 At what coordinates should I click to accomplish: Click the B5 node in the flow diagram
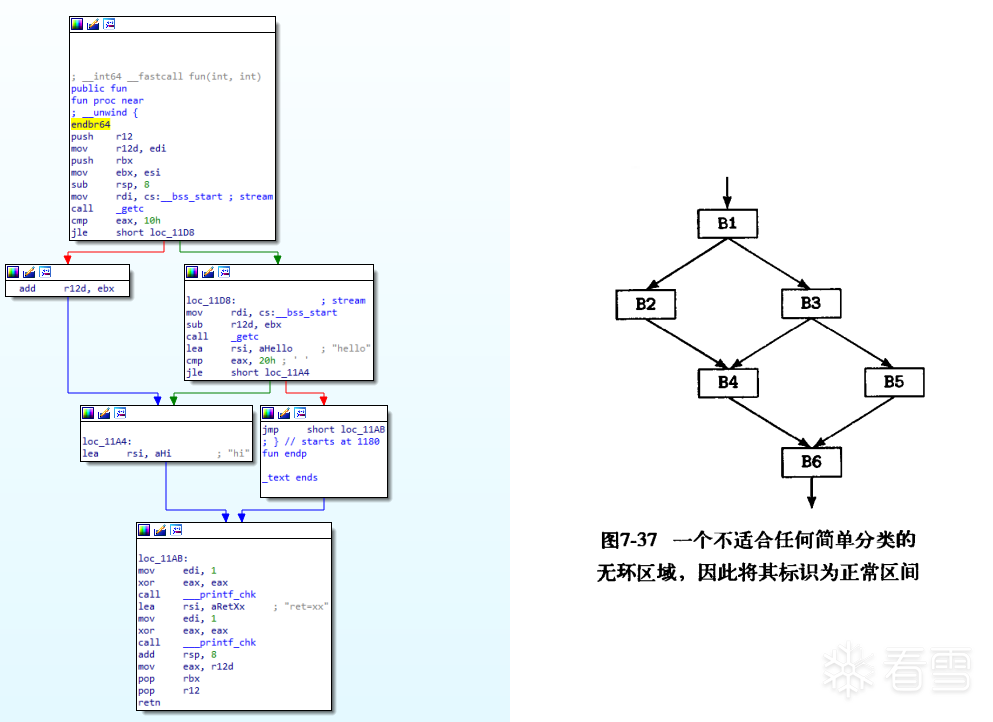893,382
